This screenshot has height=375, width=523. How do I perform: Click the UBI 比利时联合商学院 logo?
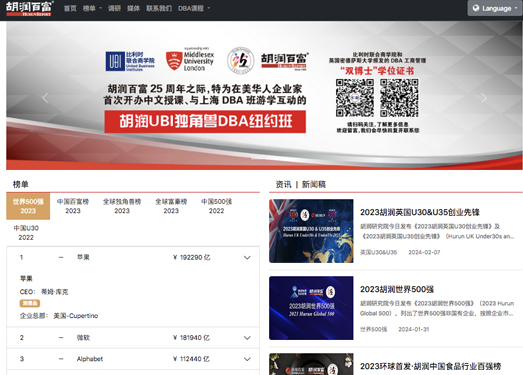tap(130, 61)
